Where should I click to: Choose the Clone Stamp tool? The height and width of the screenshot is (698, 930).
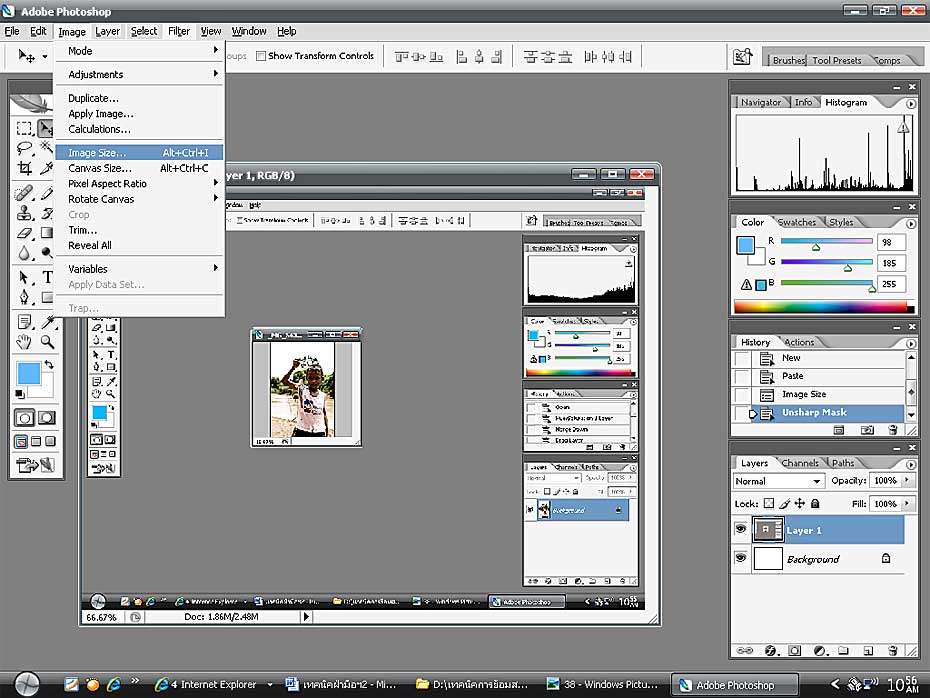24,213
